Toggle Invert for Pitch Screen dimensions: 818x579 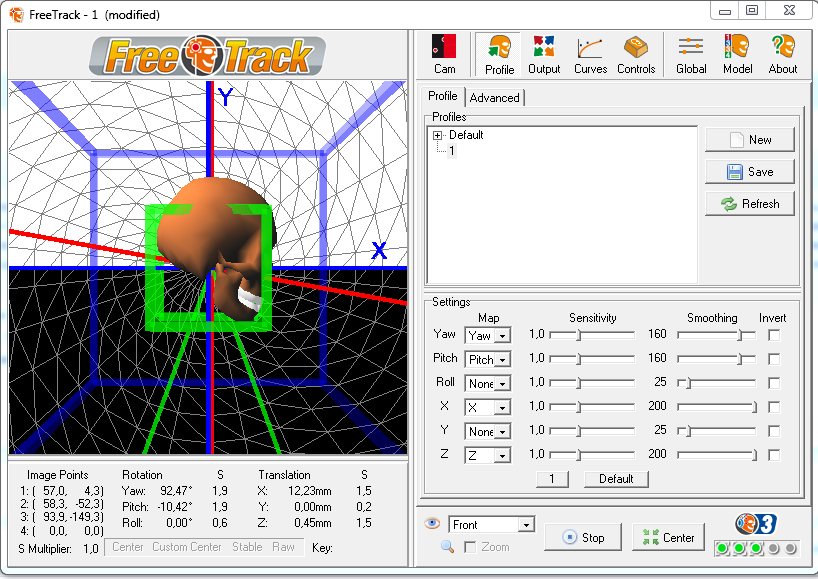(774, 359)
